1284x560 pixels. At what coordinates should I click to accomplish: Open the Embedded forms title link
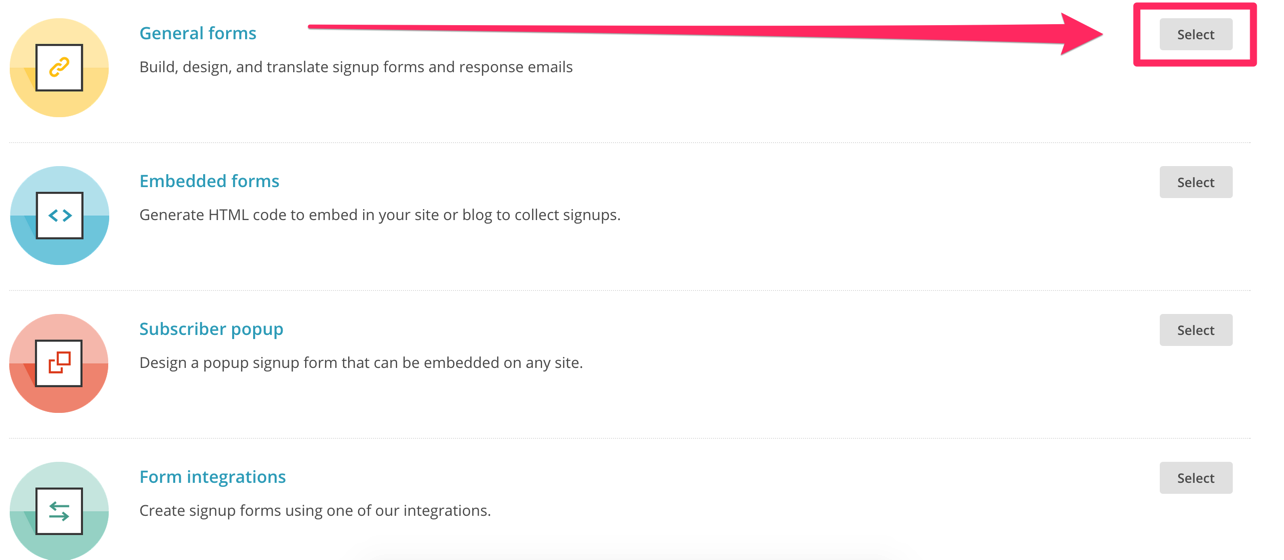click(x=209, y=181)
